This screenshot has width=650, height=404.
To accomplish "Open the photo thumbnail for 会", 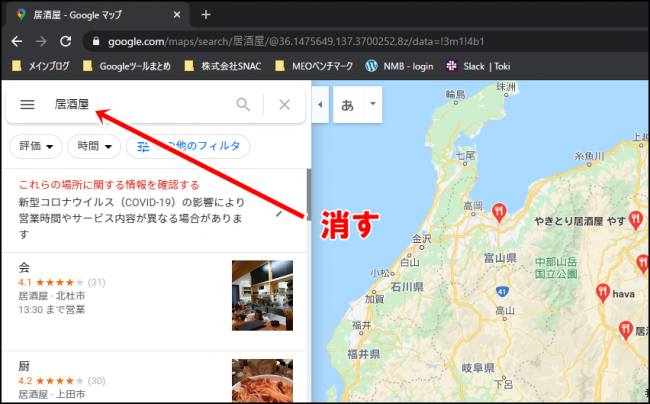I will (262, 295).
